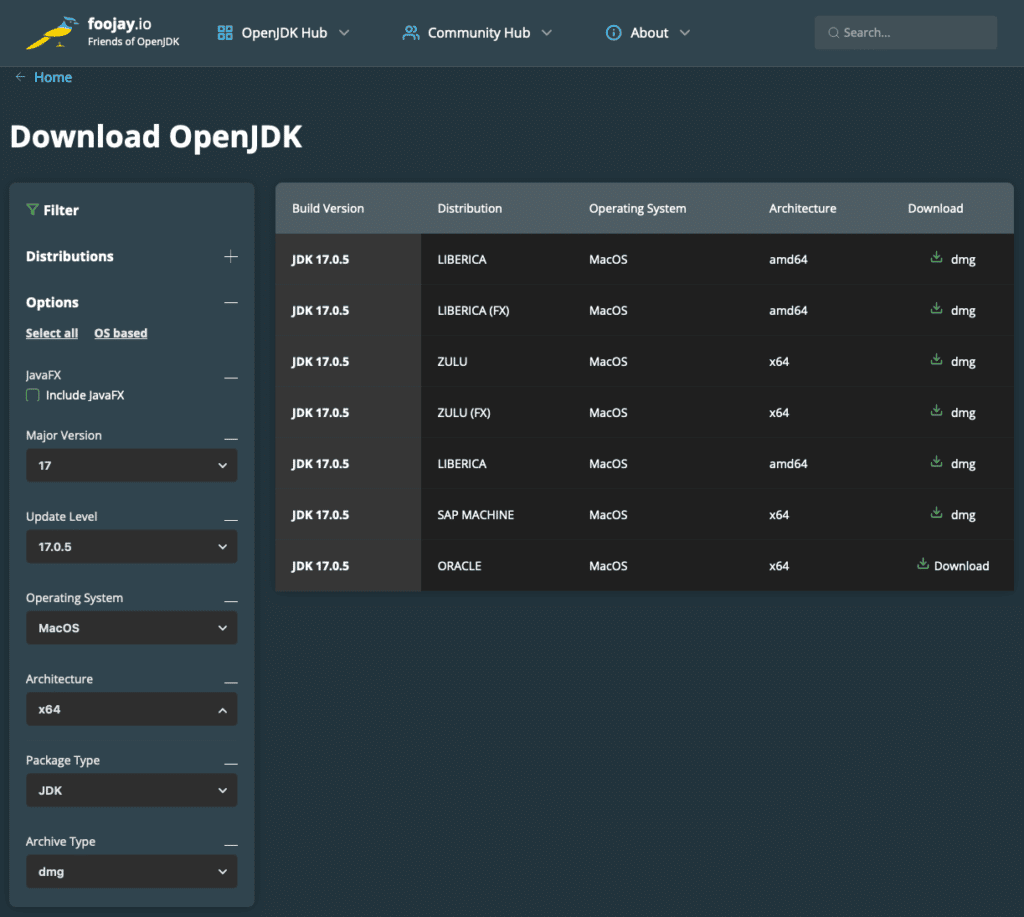Click the Download OpenJDK page heading
Viewport: 1024px width, 917px height.
(156, 137)
